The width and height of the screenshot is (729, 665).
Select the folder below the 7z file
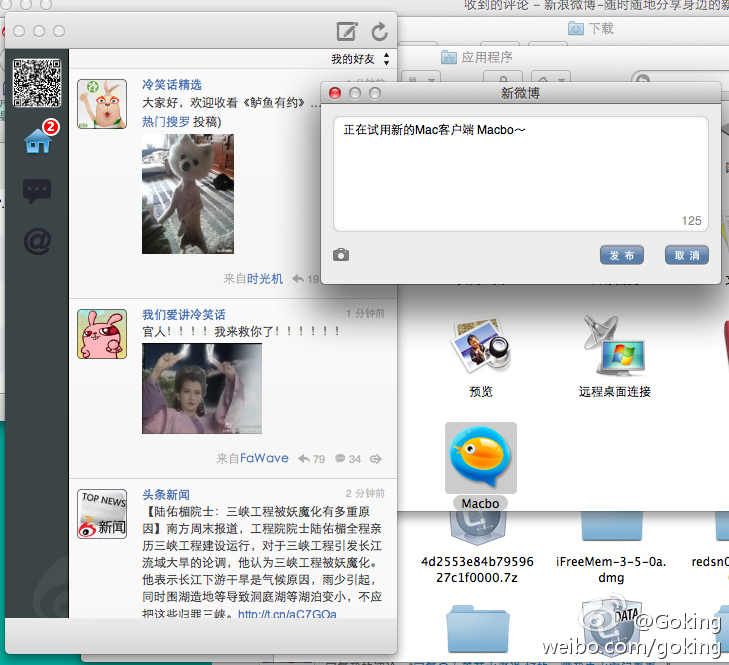(478, 629)
